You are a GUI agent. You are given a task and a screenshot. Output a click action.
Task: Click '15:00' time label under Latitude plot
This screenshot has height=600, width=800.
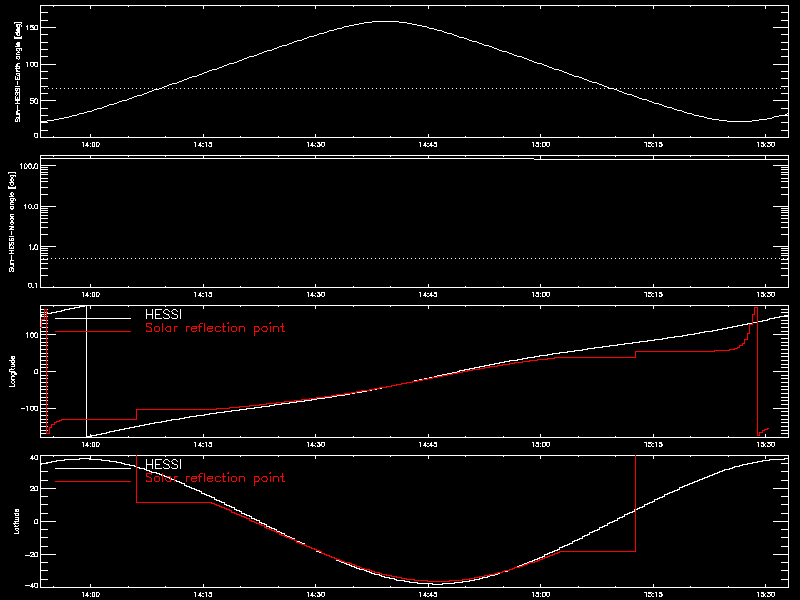[541, 595]
